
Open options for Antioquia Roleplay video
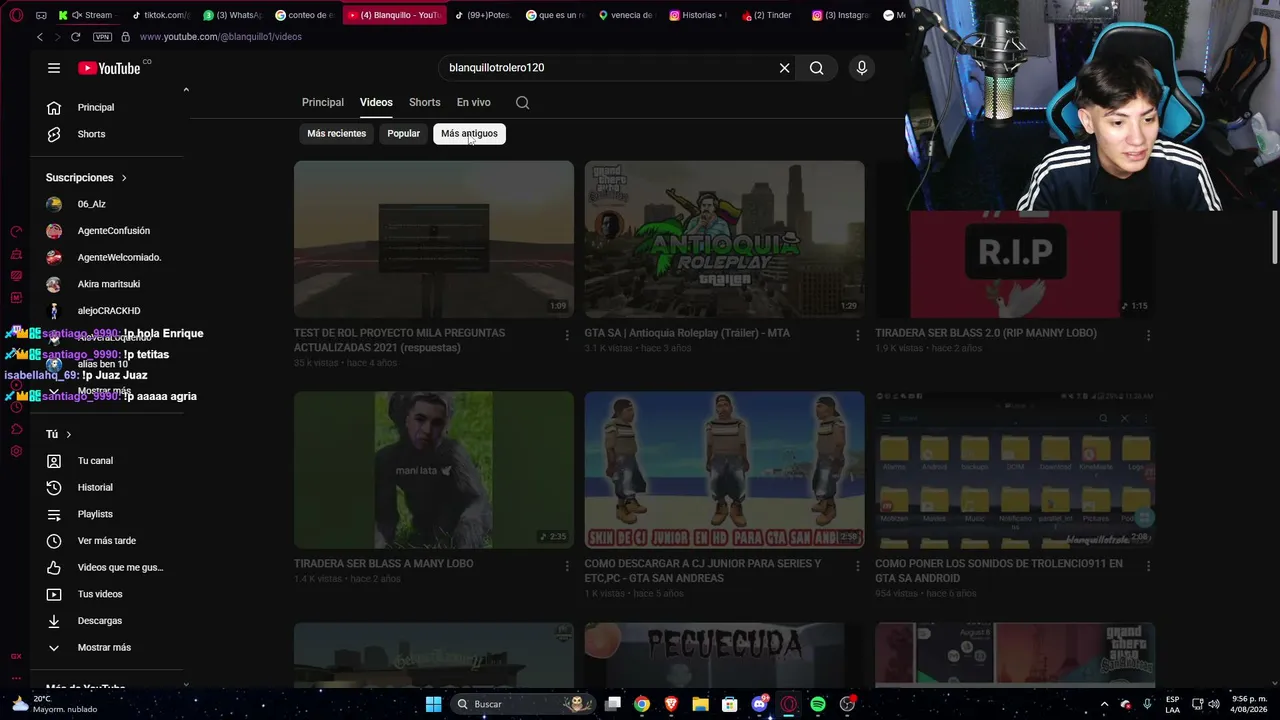click(857, 335)
